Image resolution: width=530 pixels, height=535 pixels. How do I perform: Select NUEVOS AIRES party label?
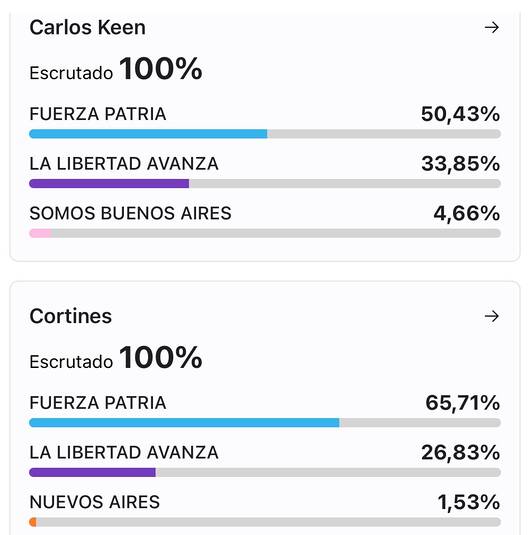click(x=95, y=502)
